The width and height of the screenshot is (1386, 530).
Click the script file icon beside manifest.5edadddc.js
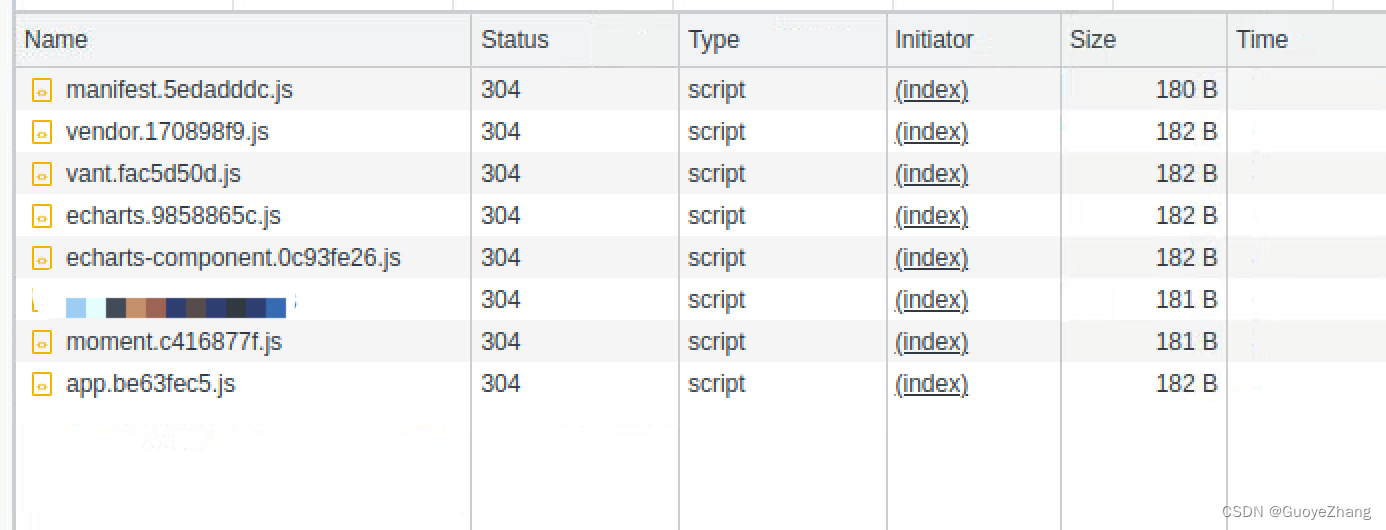click(x=42, y=91)
